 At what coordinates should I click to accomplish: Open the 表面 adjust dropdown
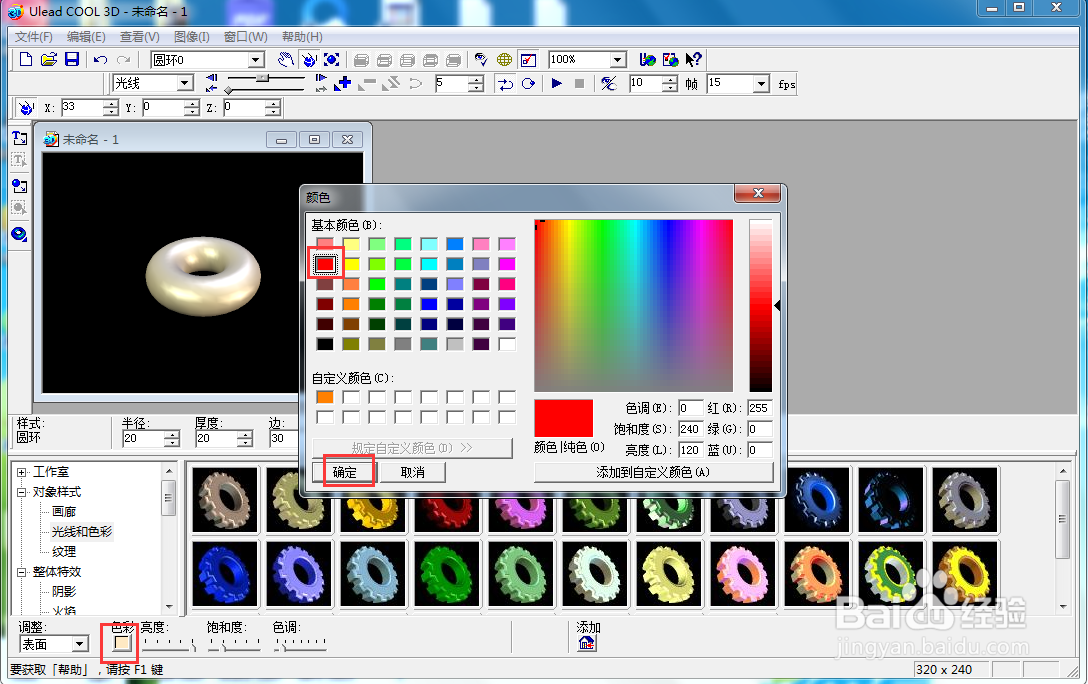[80, 644]
